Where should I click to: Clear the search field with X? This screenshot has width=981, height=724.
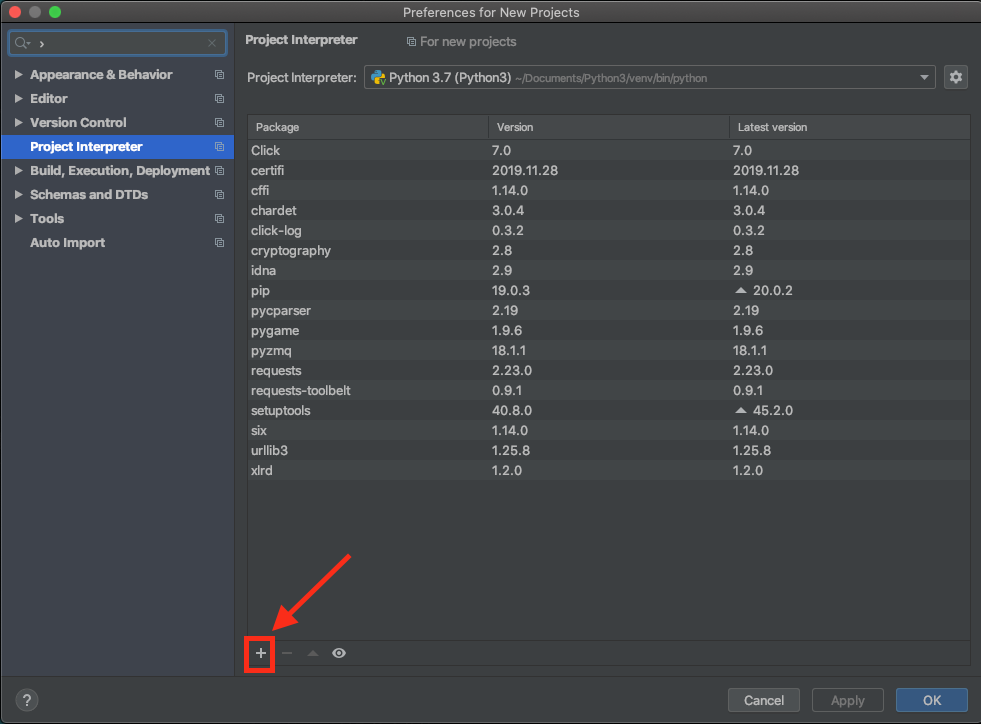[x=212, y=43]
